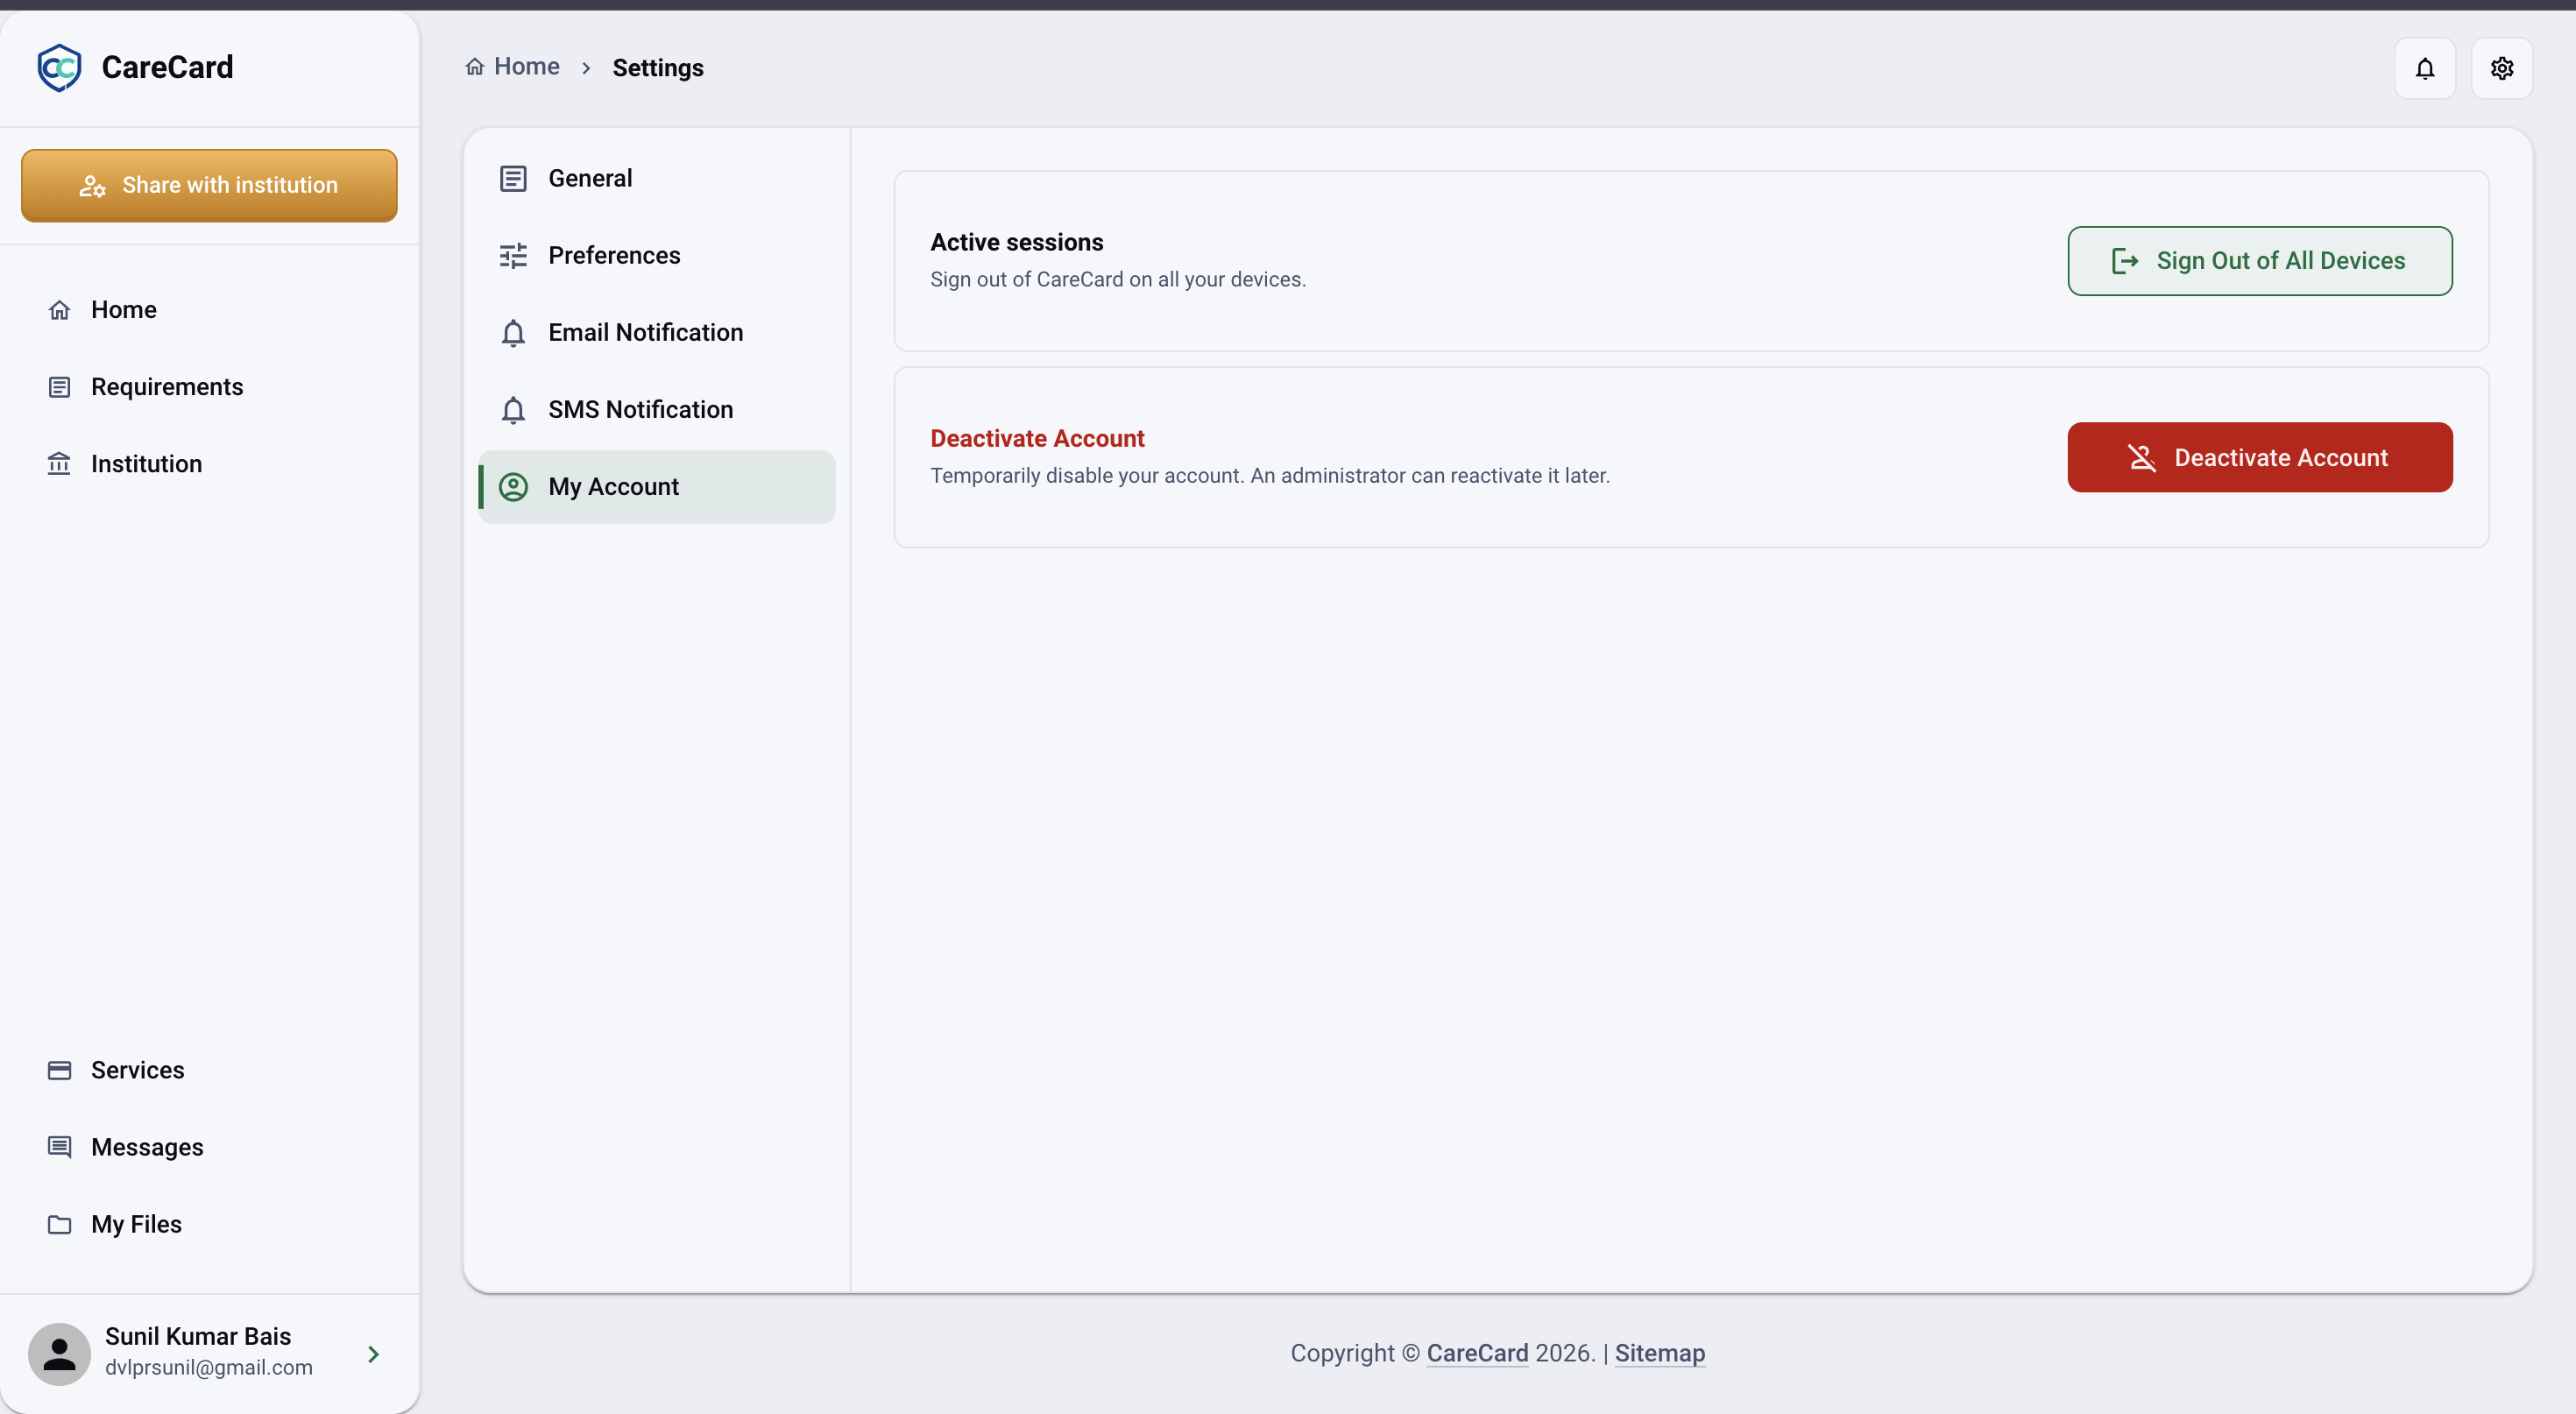Click the Active sessions heading

(x=1016, y=242)
